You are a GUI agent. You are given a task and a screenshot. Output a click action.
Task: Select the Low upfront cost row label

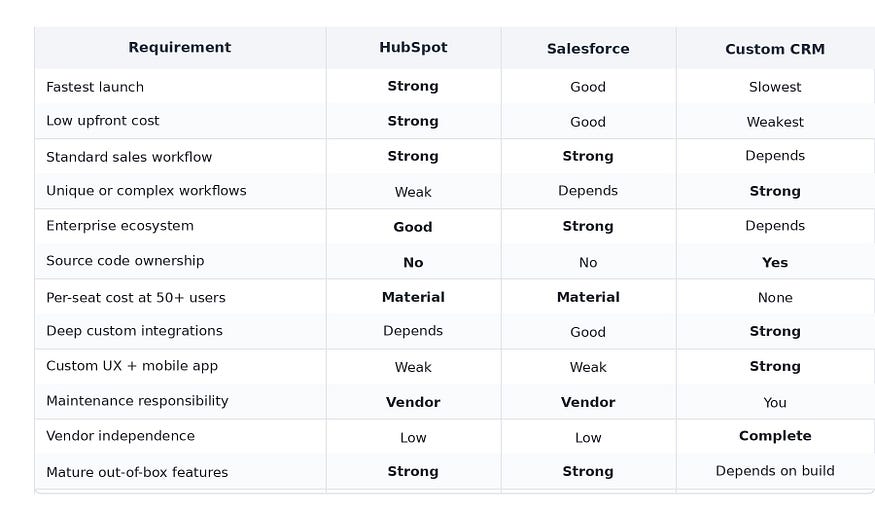click(103, 121)
